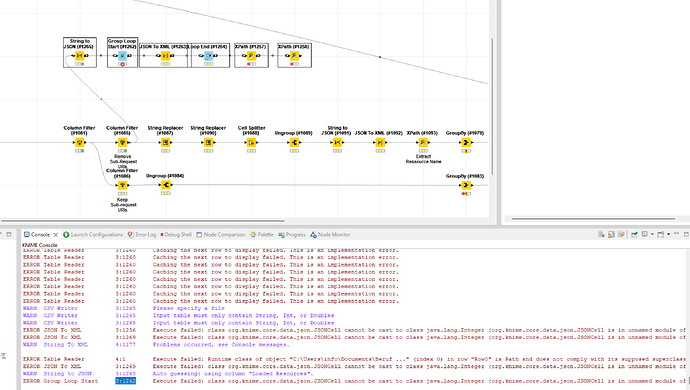Click ERROR JSON To XML 3:1256 line
690x390 pixels.
pyautogui.click(x=354, y=330)
